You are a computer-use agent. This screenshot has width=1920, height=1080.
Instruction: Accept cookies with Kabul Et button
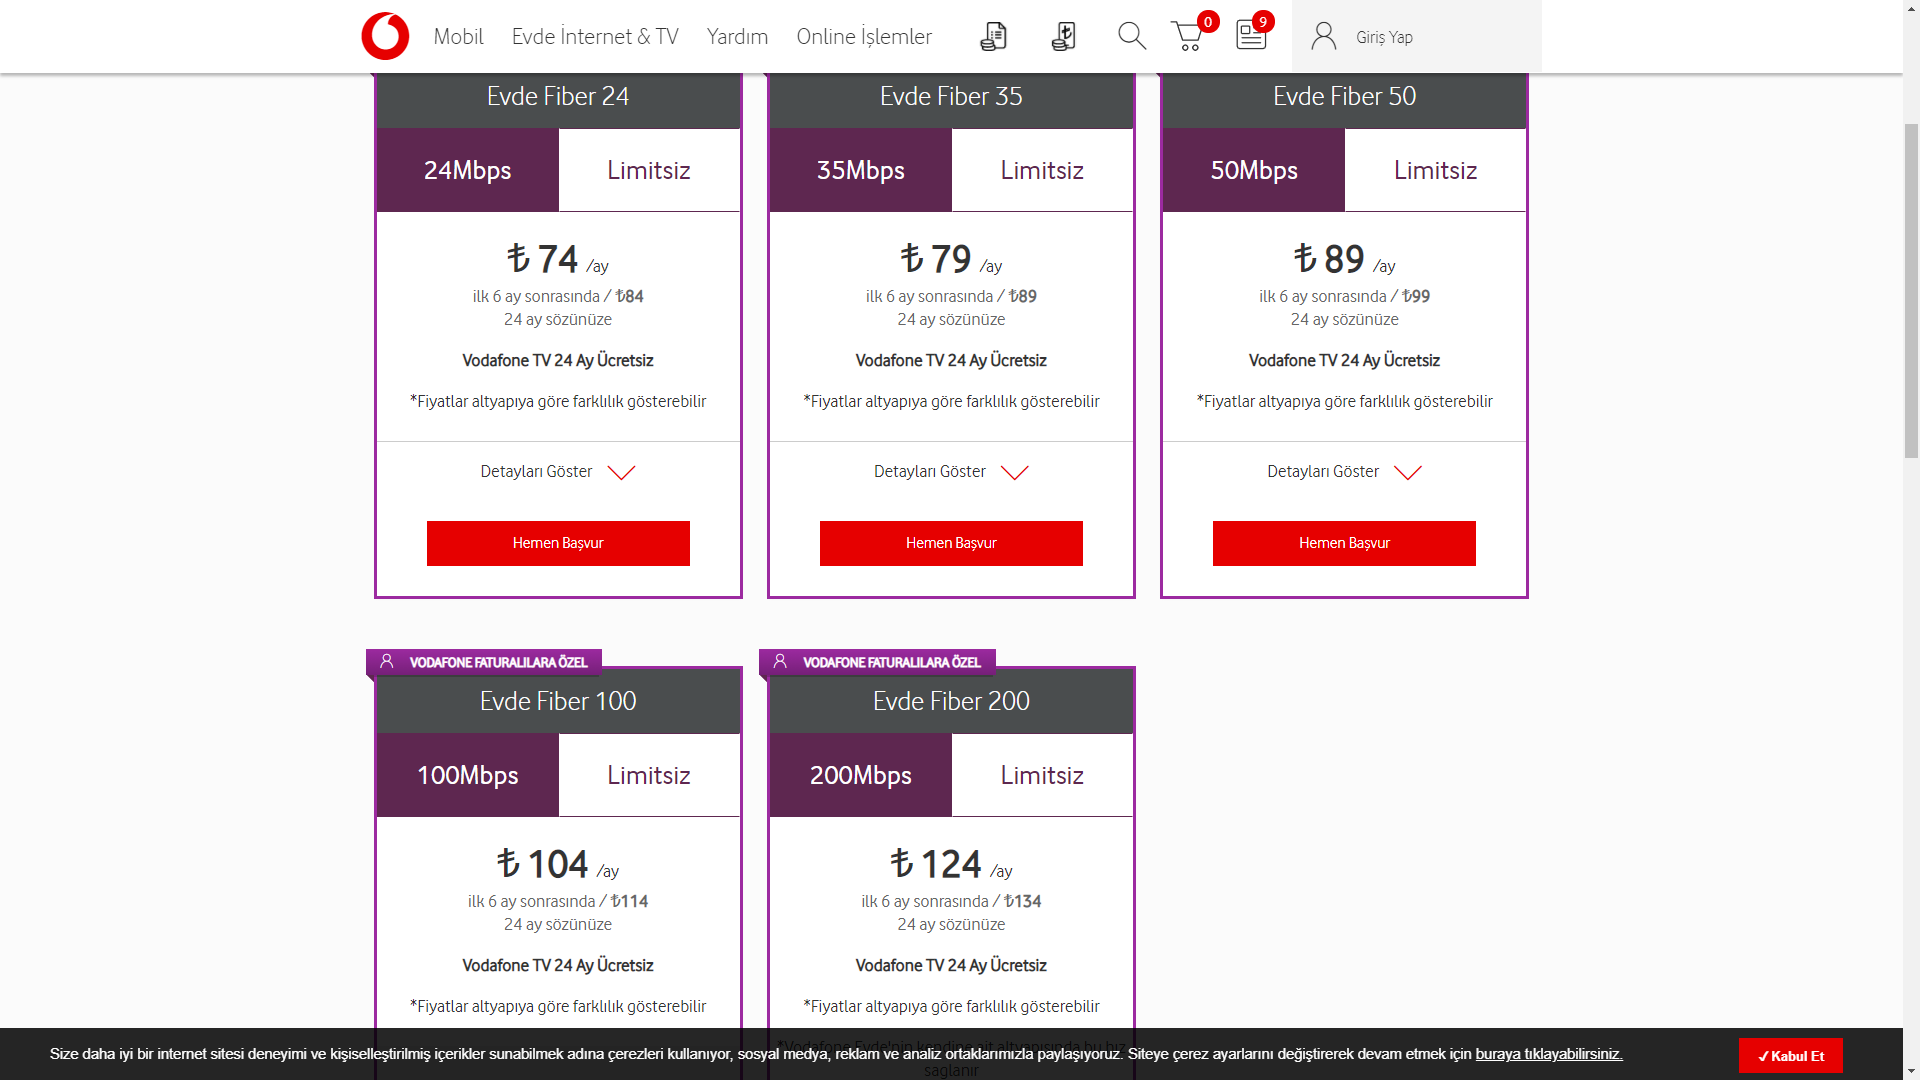click(1790, 1056)
